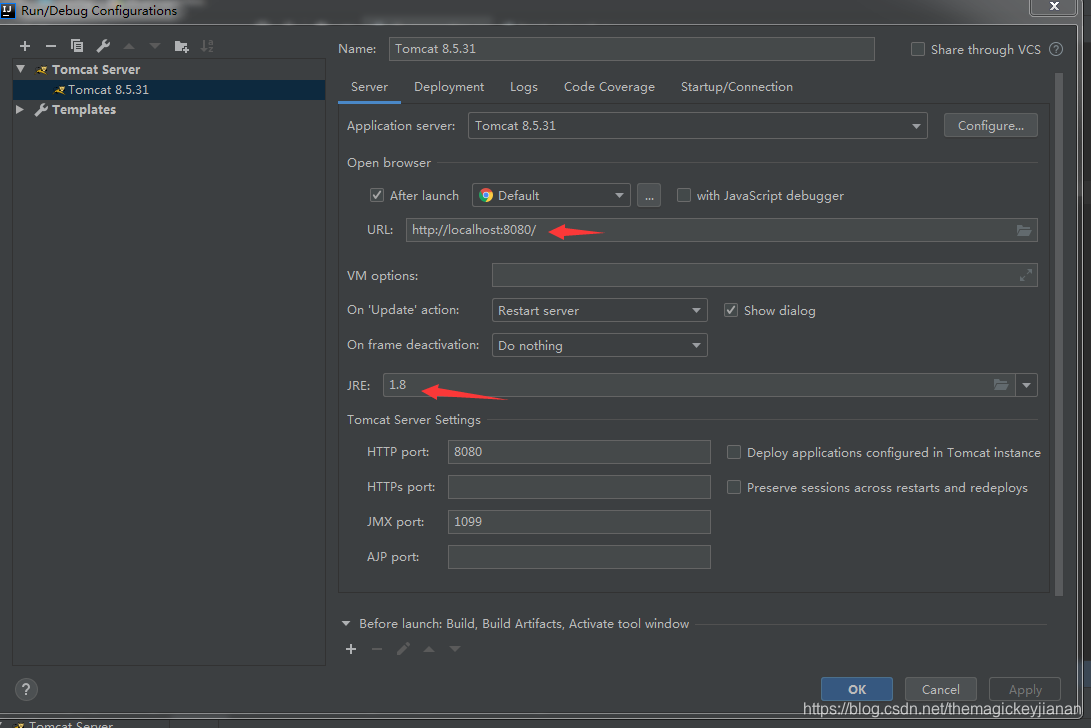Click the Cancel button
This screenshot has width=1091, height=728.
[x=940, y=689]
